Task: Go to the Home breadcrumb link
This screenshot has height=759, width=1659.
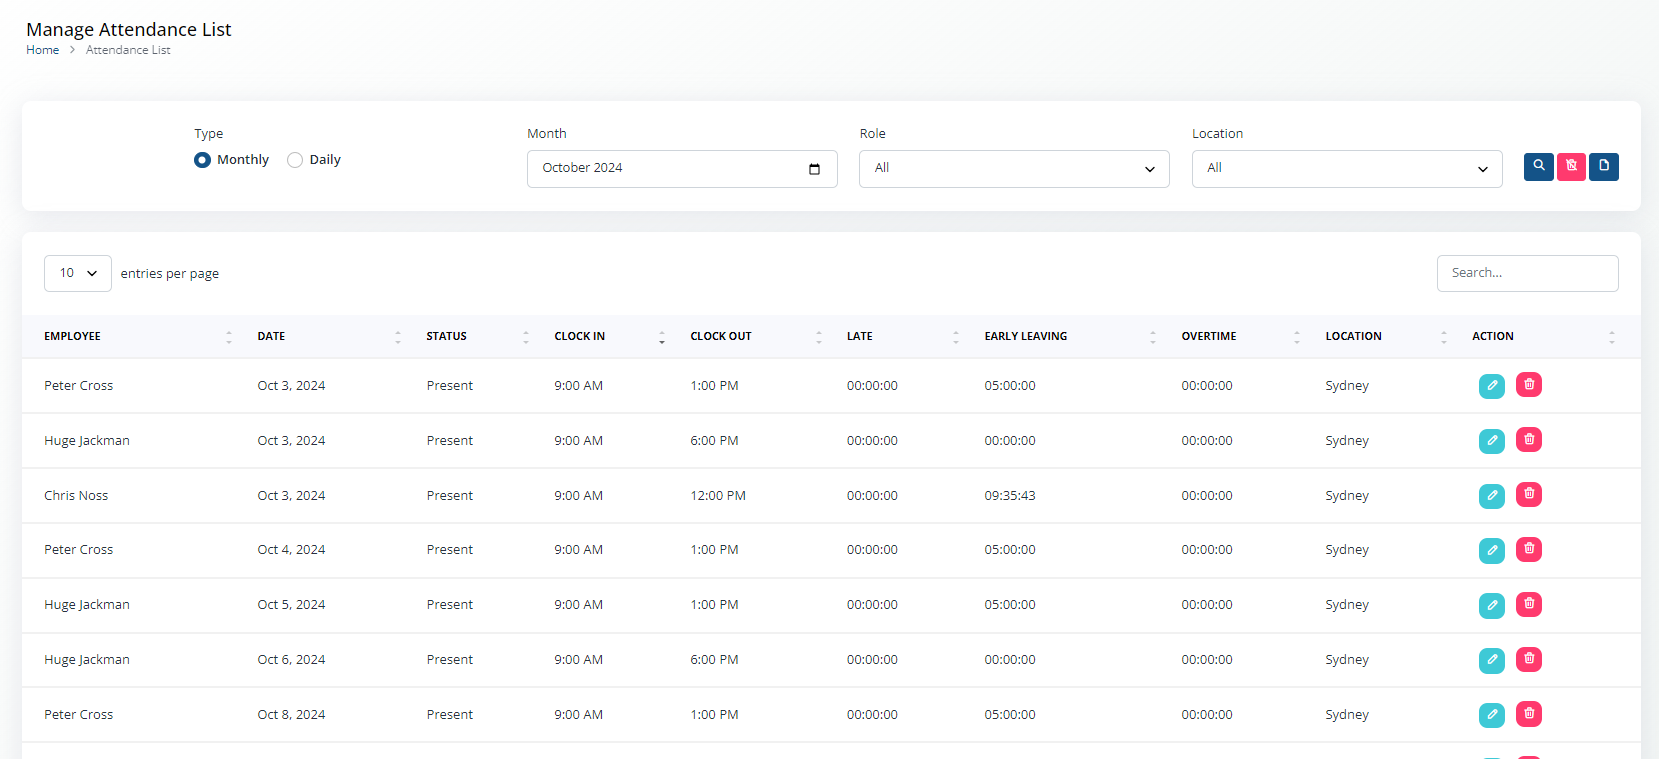Action: tap(42, 50)
